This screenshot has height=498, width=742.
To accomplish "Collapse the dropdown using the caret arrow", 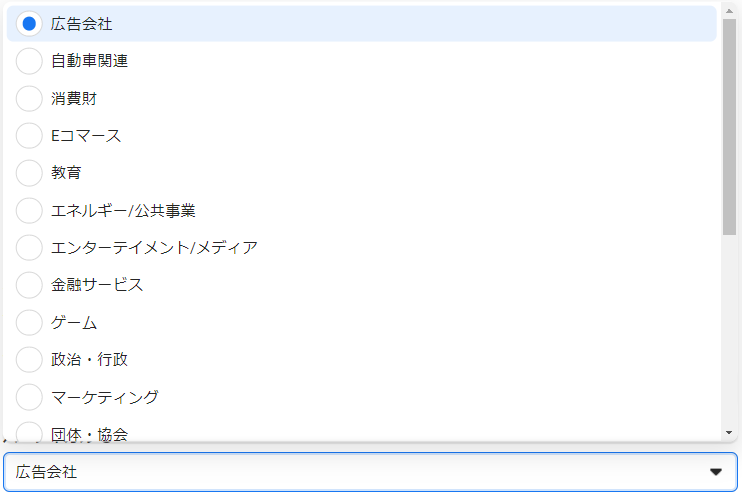I will click(x=715, y=472).
